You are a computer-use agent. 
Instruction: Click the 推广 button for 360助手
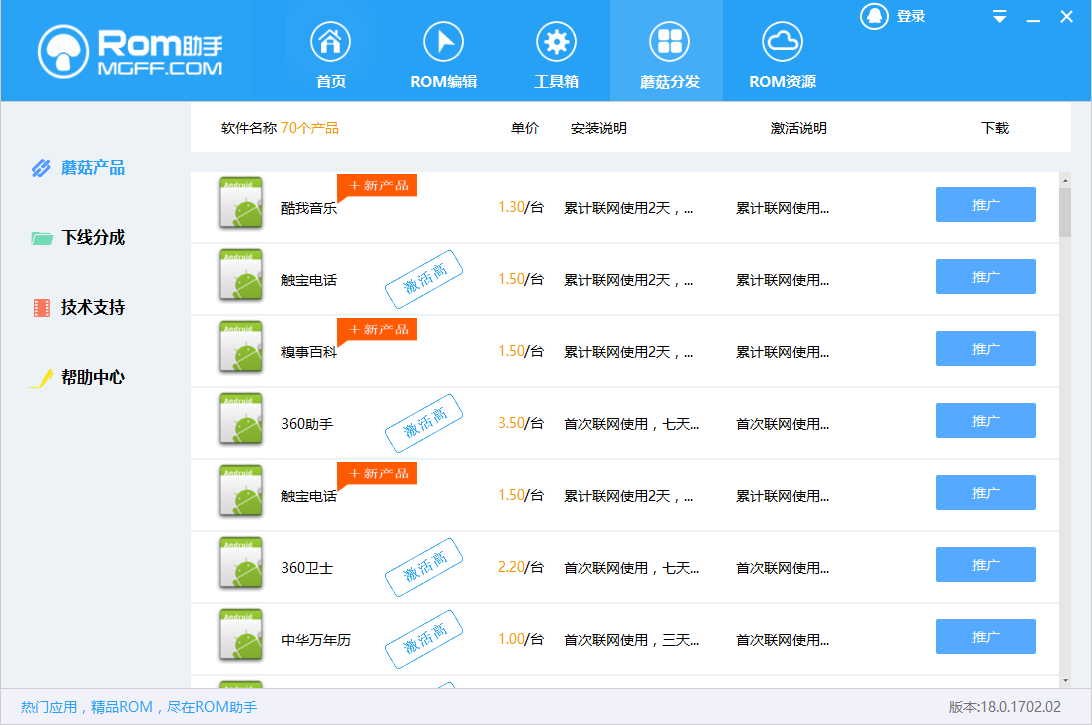[x=985, y=421]
